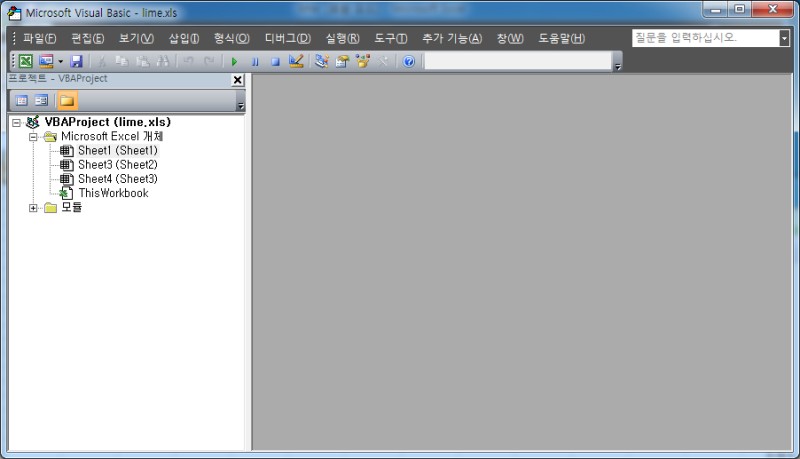Open the 창(W) menu
The image size is (800, 459).
510,38
